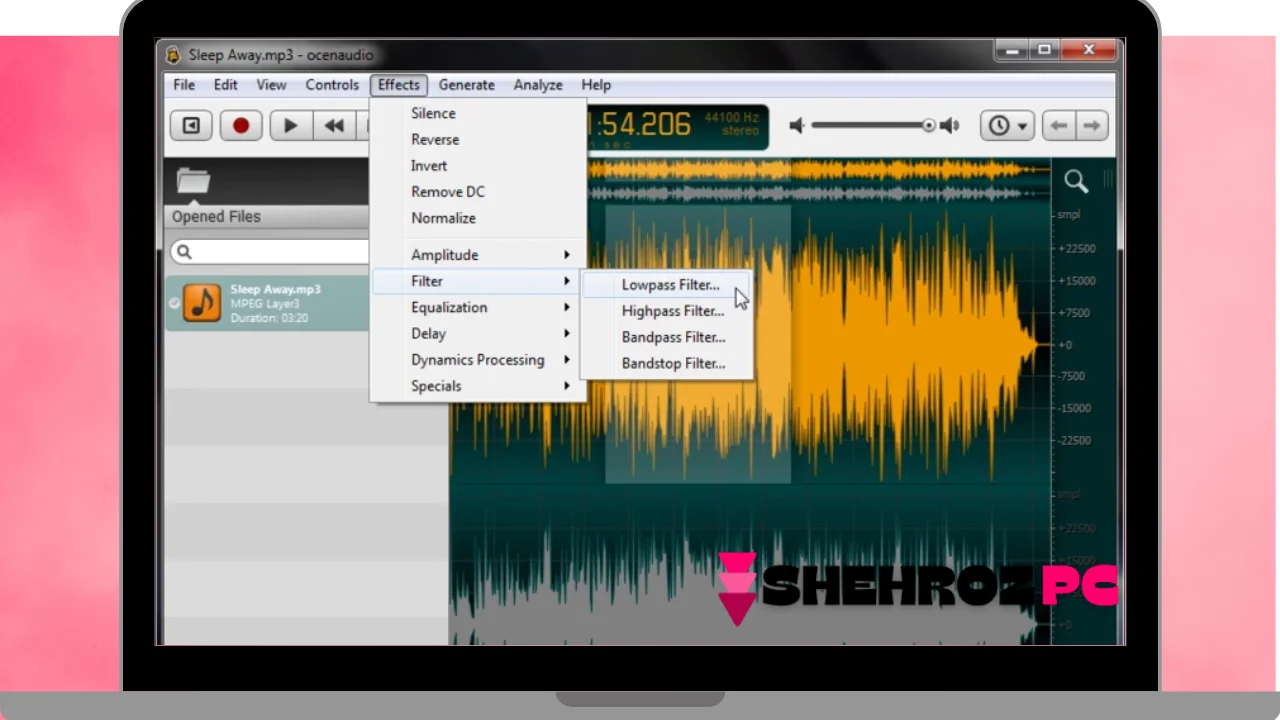Click the record button in toolbar
Image resolution: width=1280 pixels, height=720 pixels.
[241, 126]
